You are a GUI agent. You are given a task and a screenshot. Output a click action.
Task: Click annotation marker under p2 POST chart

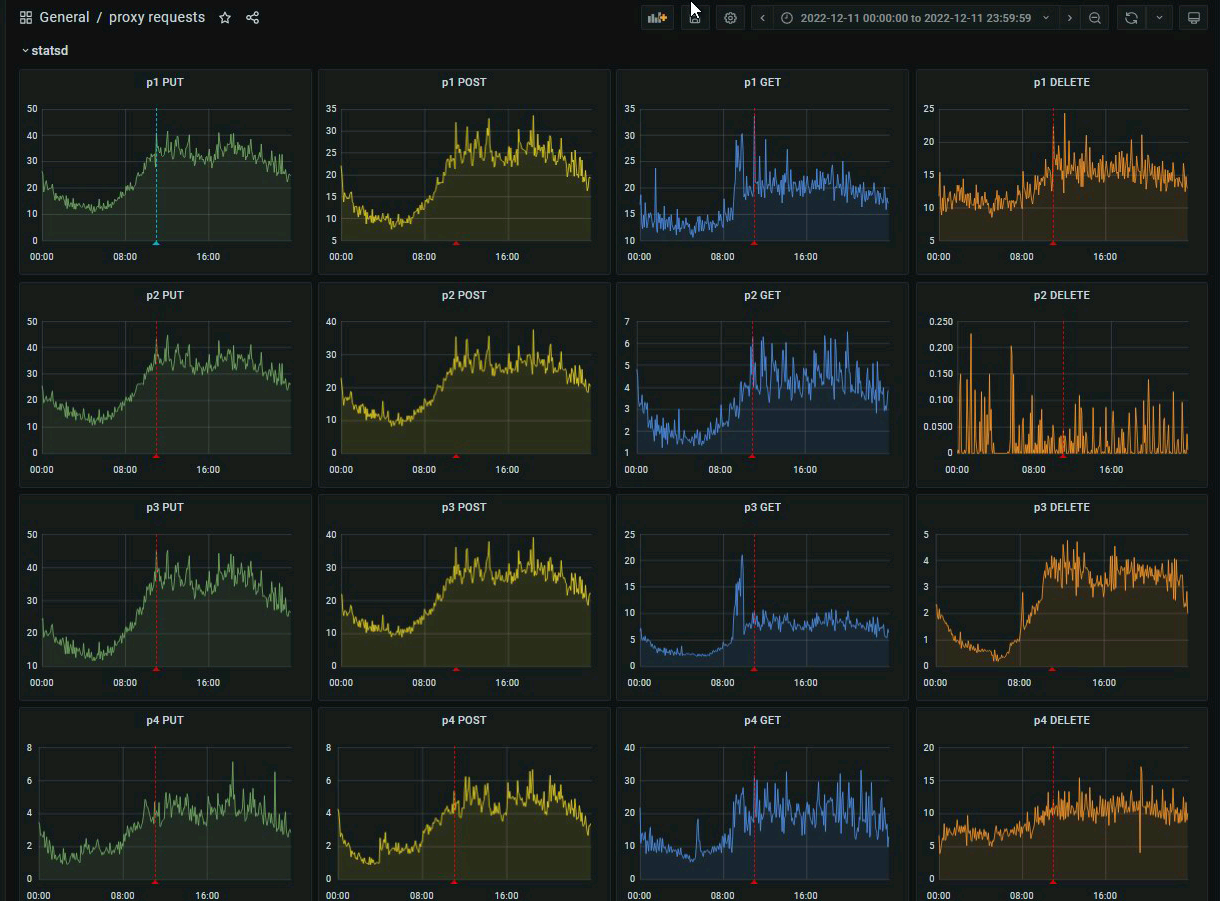(456, 455)
